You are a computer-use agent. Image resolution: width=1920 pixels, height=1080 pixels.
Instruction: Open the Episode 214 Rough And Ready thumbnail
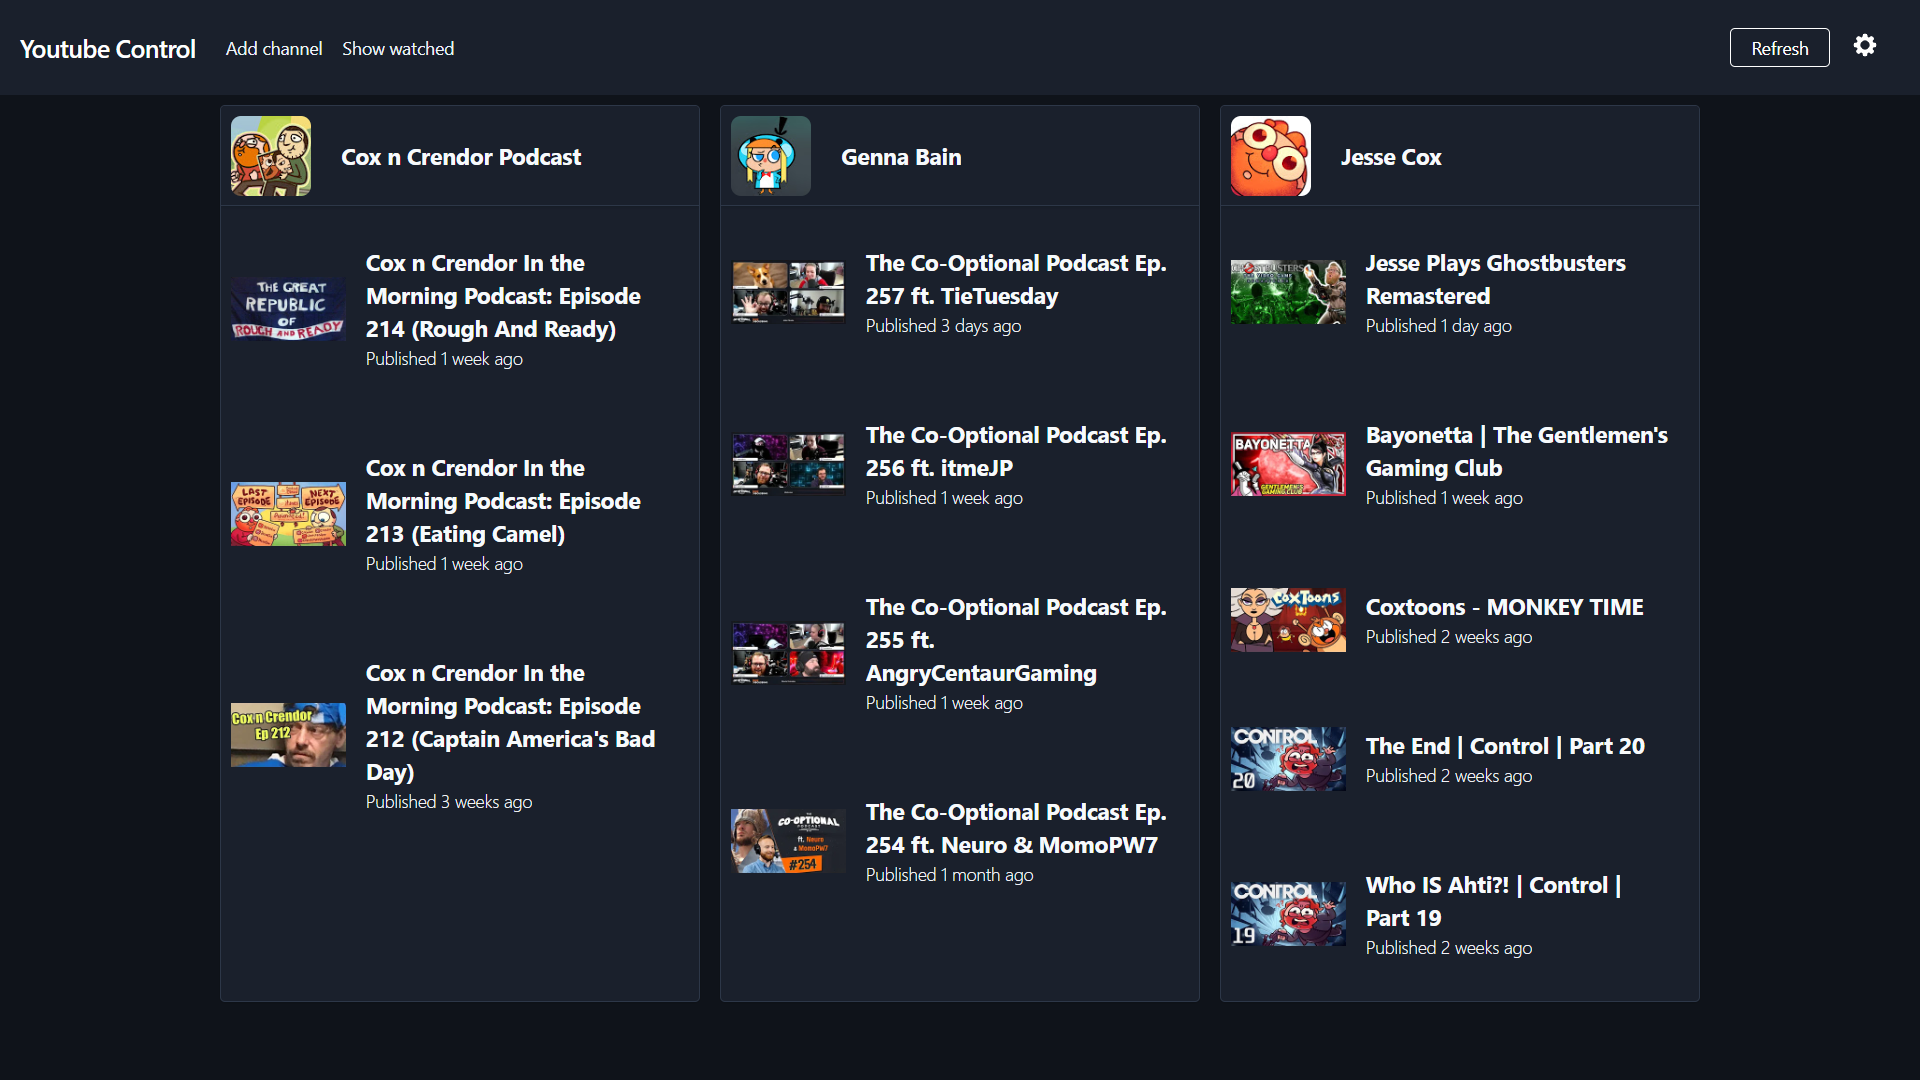pyautogui.click(x=288, y=310)
